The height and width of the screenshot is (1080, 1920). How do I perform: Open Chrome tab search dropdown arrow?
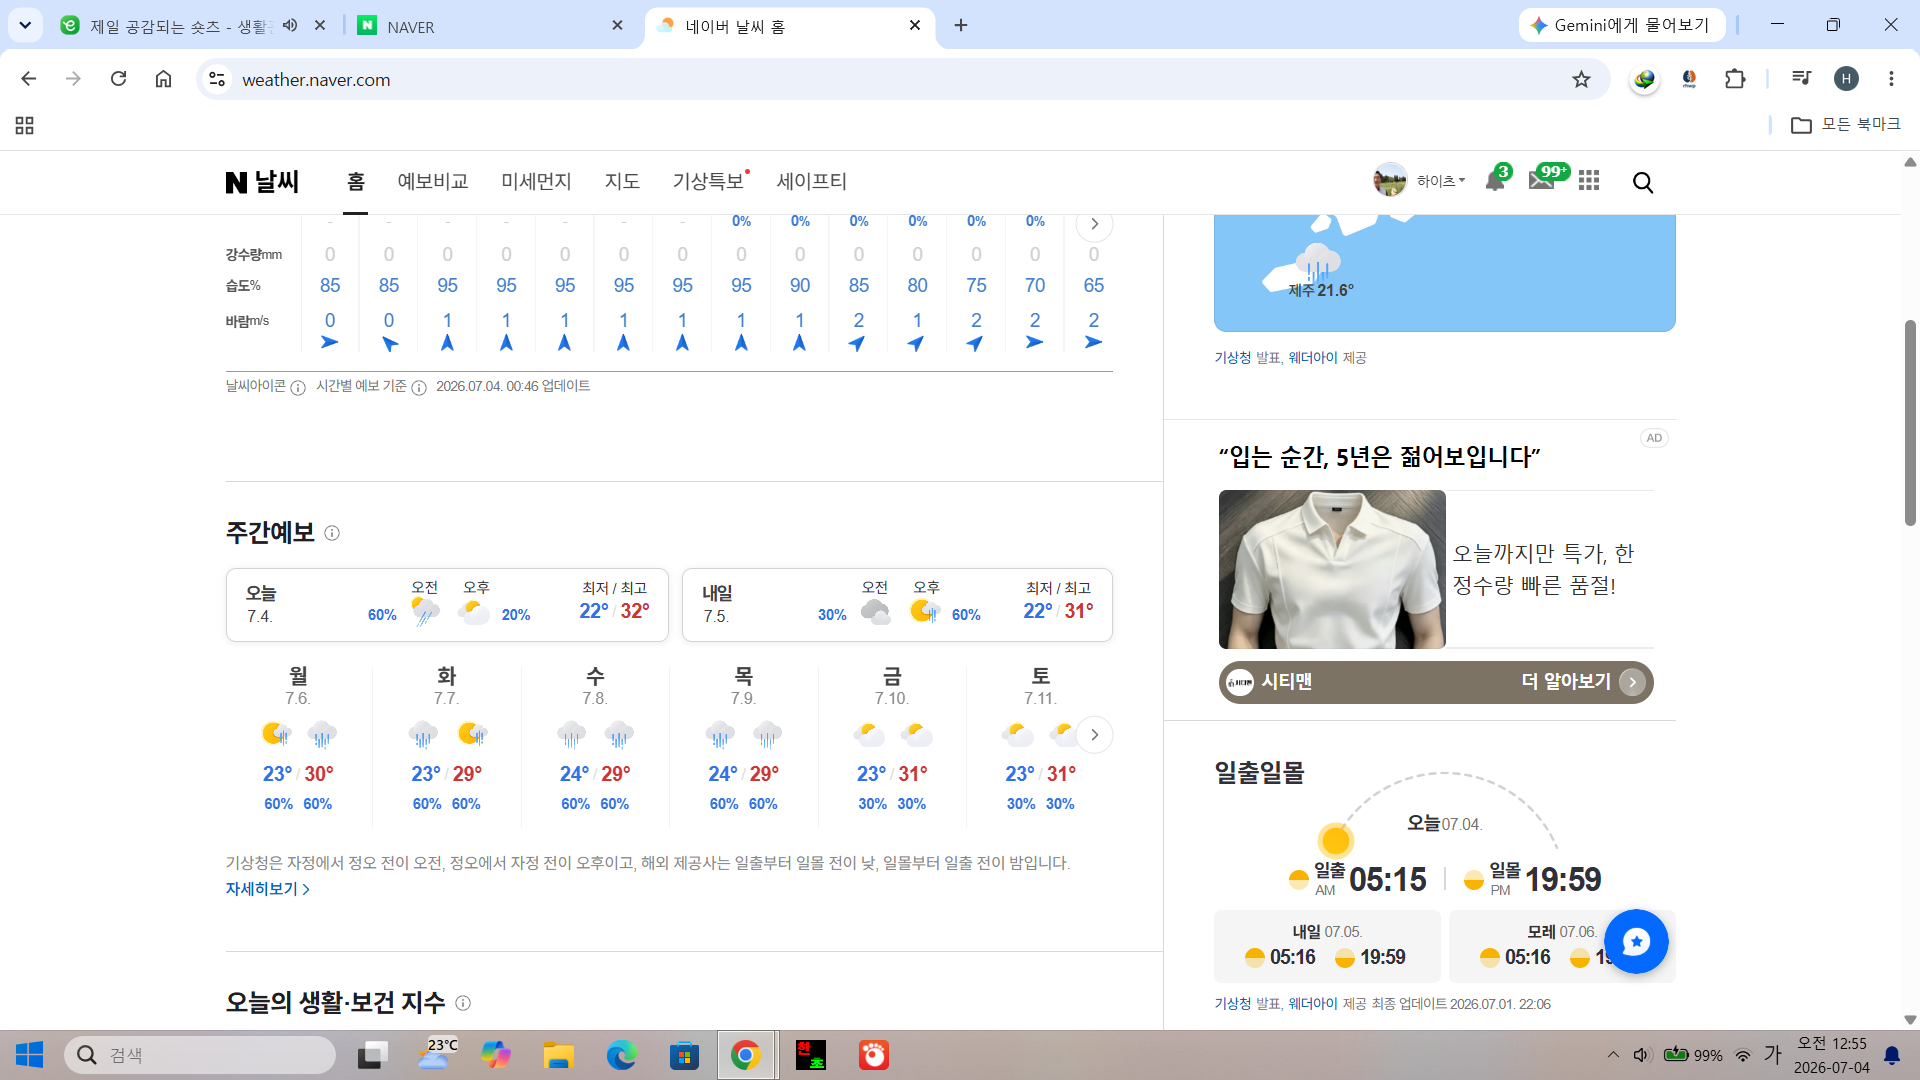(25, 25)
